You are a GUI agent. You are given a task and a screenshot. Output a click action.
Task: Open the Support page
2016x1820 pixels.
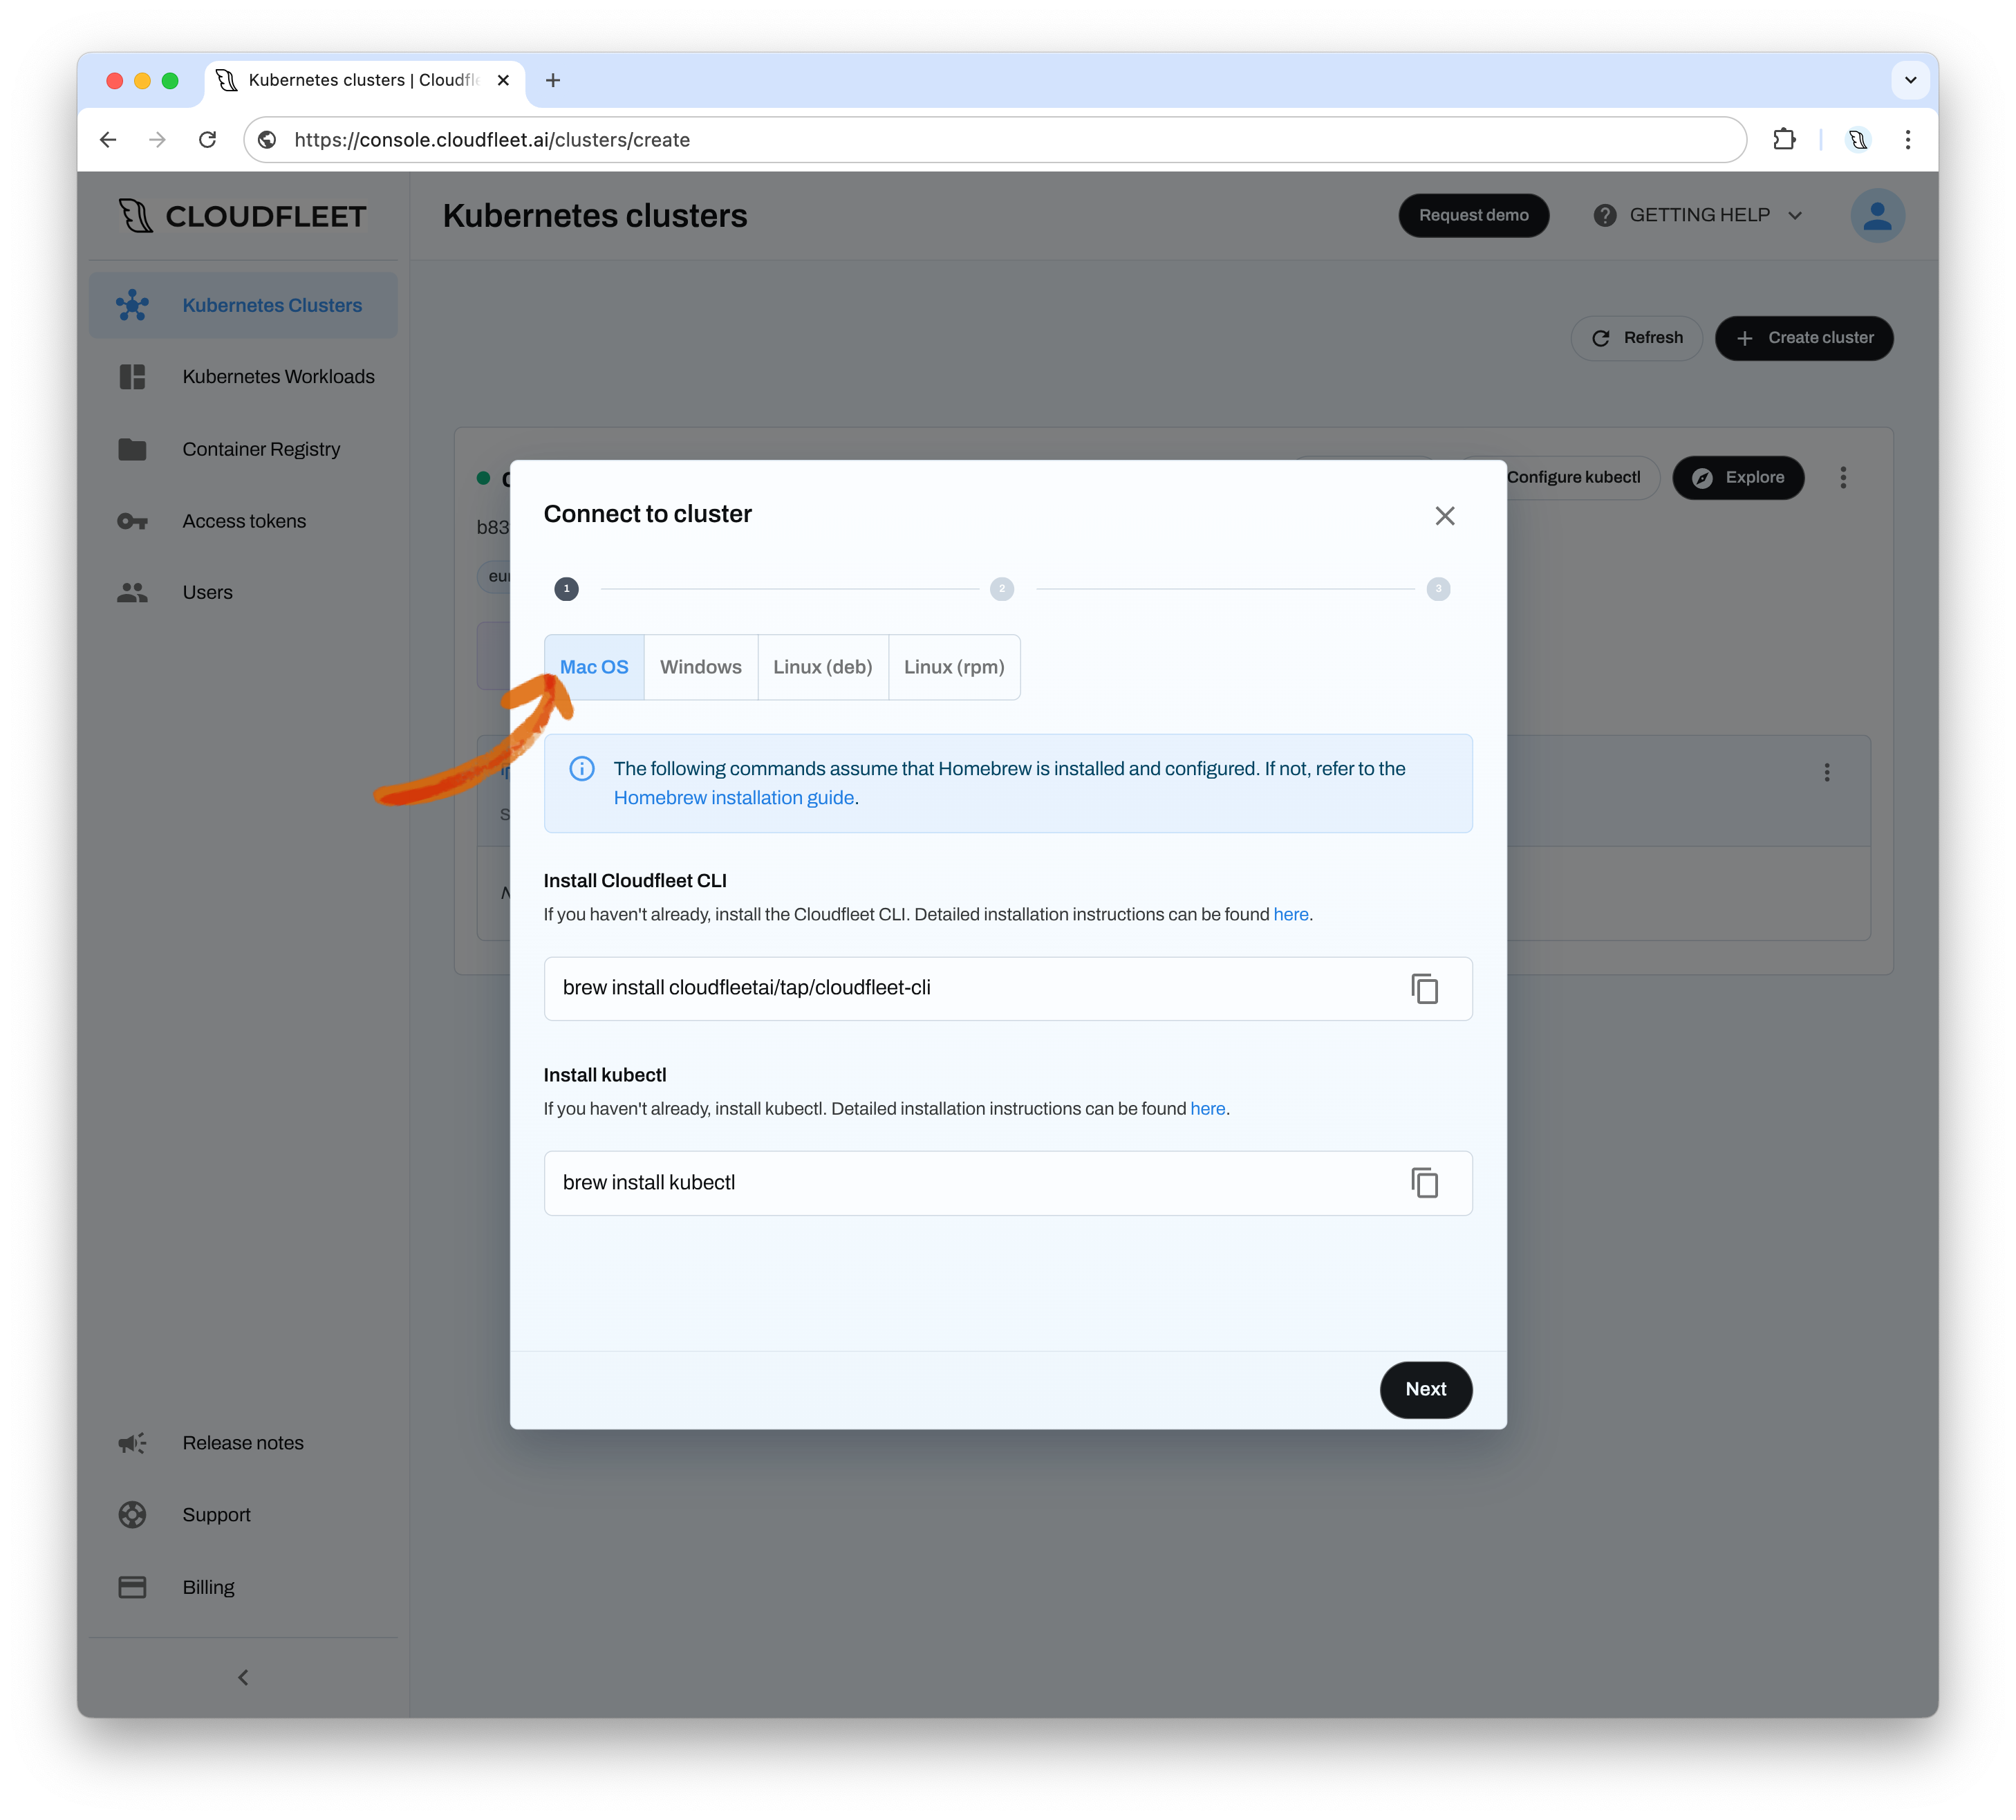pyautogui.click(x=243, y=1515)
